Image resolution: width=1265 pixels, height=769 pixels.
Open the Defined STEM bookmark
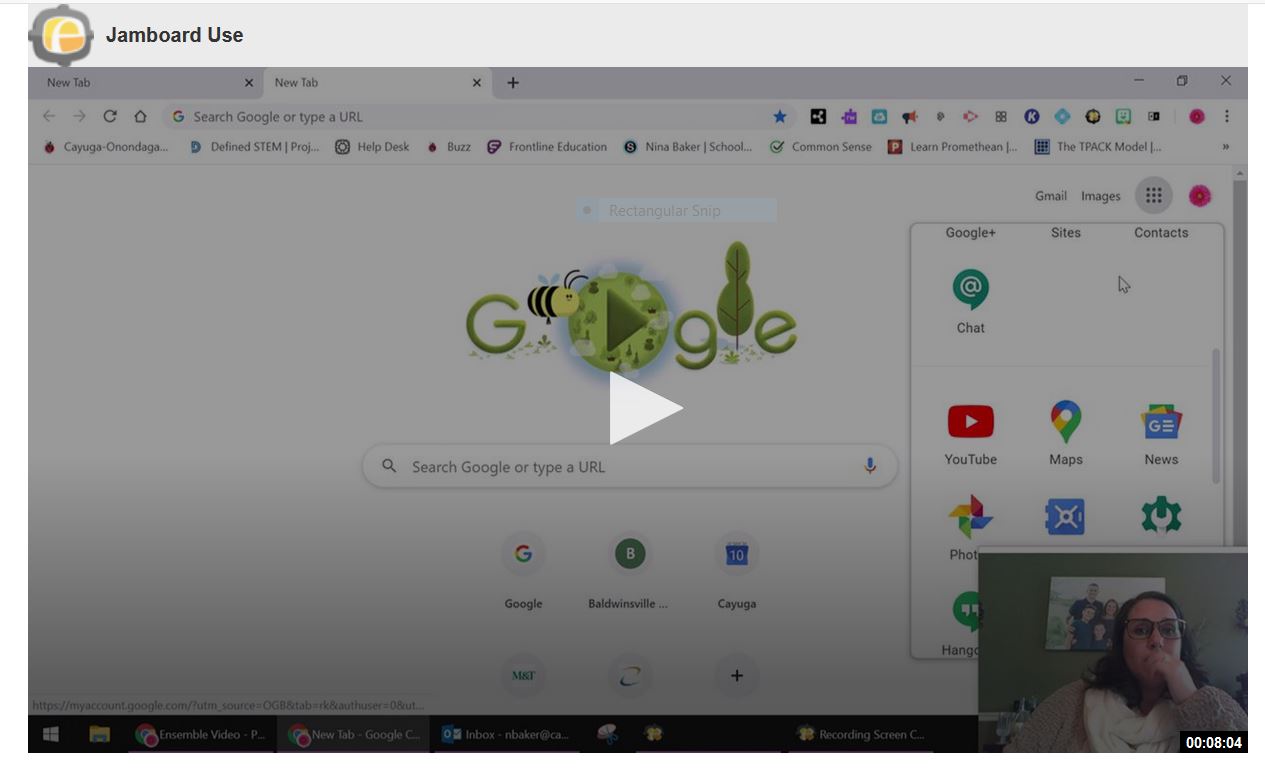[254, 147]
